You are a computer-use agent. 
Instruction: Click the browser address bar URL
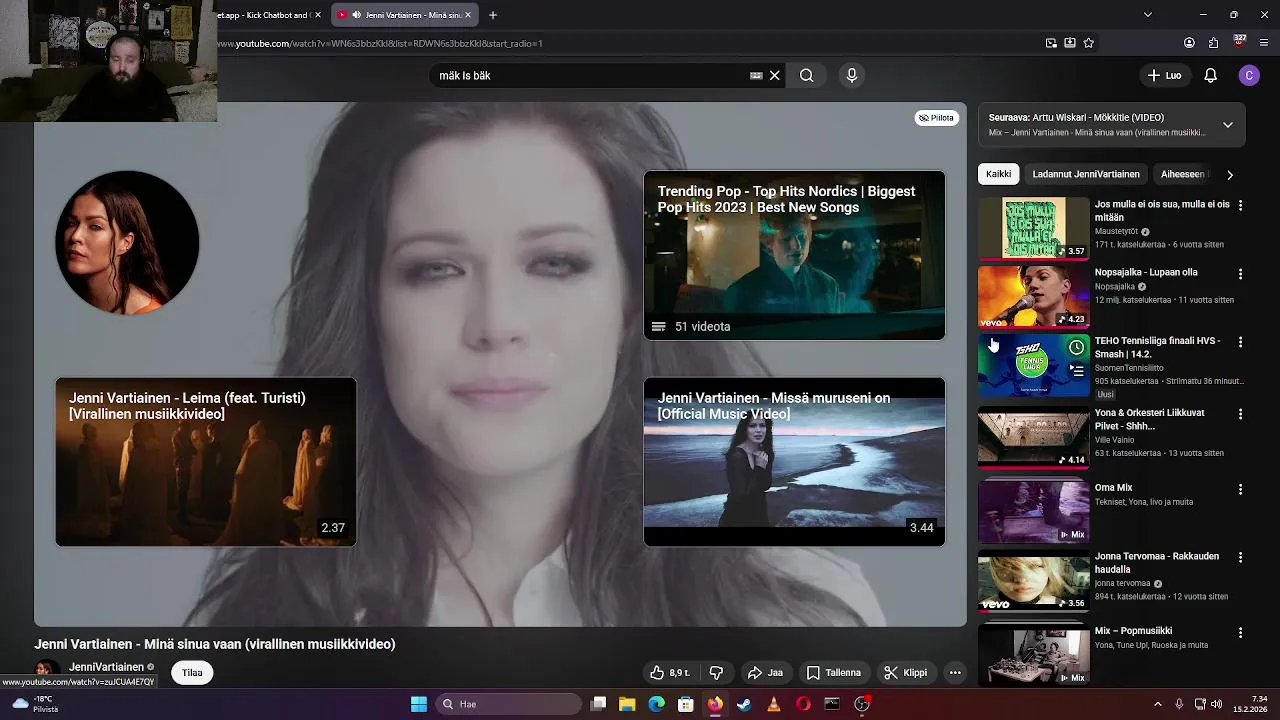click(x=380, y=43)
